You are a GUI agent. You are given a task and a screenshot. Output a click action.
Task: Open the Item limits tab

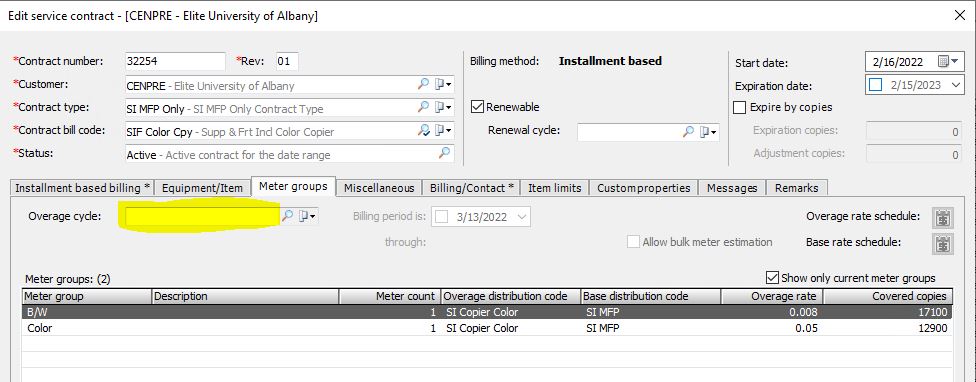555,188
